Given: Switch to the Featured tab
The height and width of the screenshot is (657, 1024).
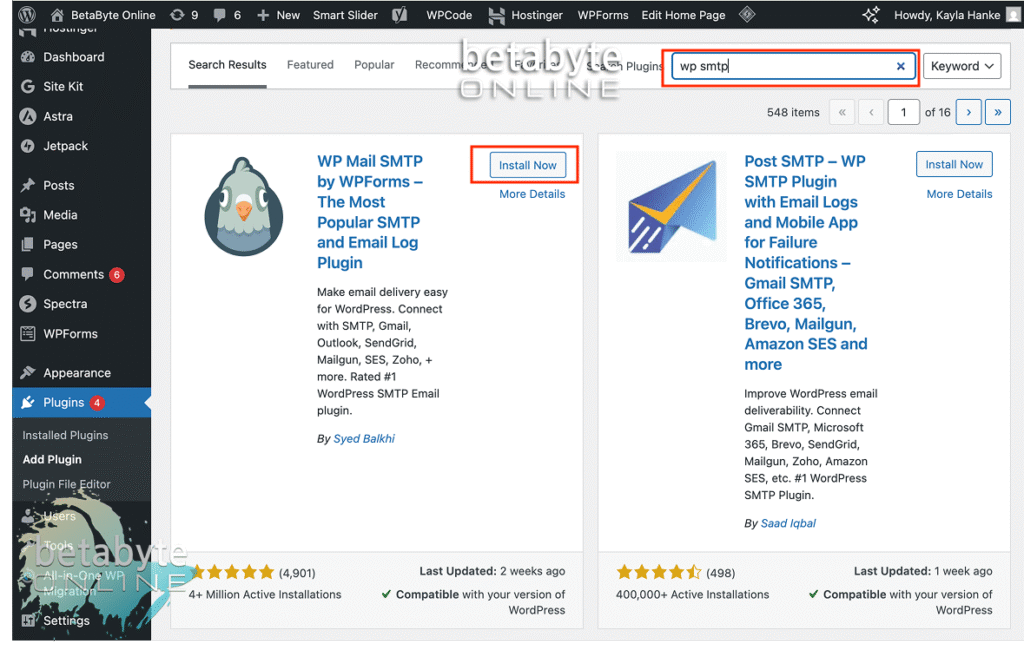Looking at the screenshot, I should [310, 65].
